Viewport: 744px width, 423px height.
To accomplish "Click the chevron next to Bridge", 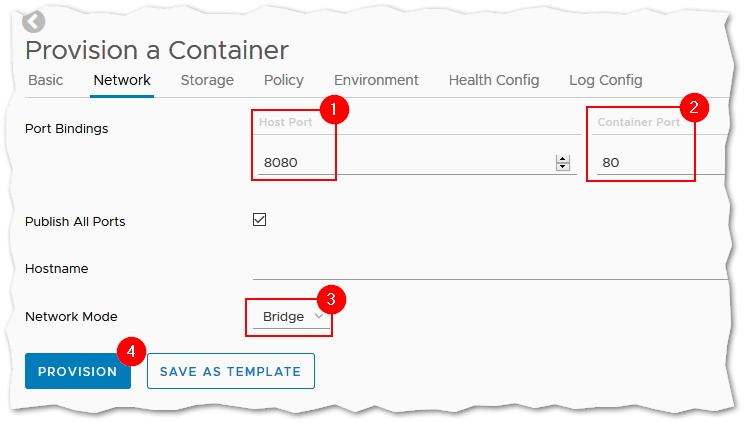I will pos(319,316).
